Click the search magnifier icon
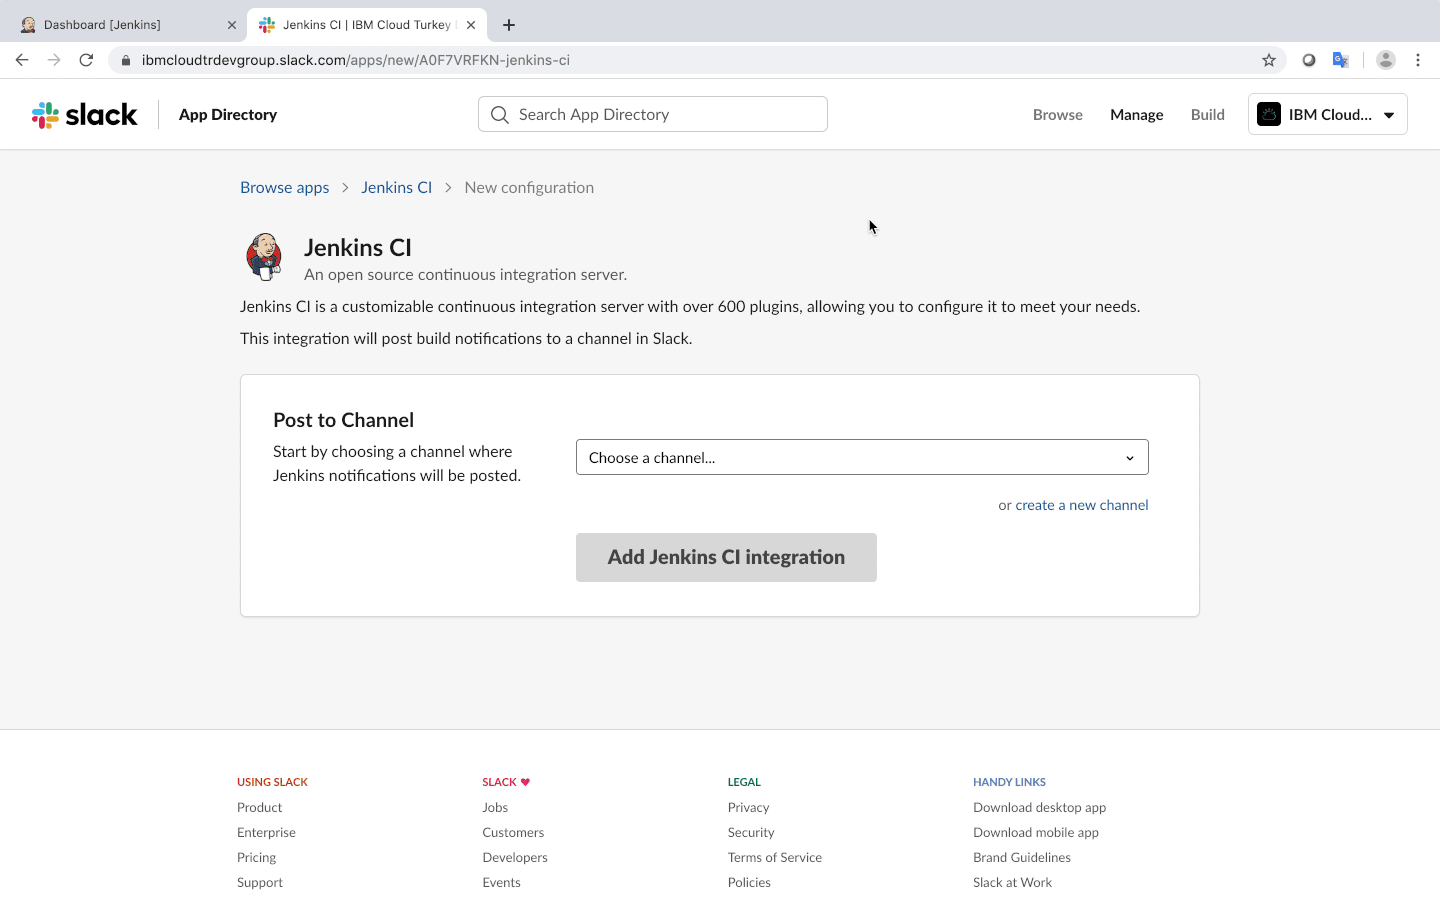Viewport: 1440px width, 900px height. tap(500, 115)
